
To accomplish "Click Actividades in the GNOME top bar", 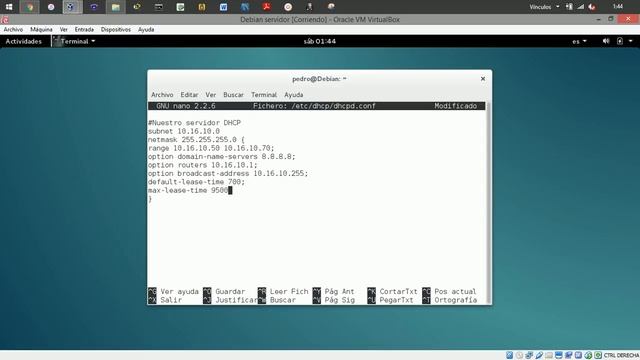I will (x=23, y=41).
